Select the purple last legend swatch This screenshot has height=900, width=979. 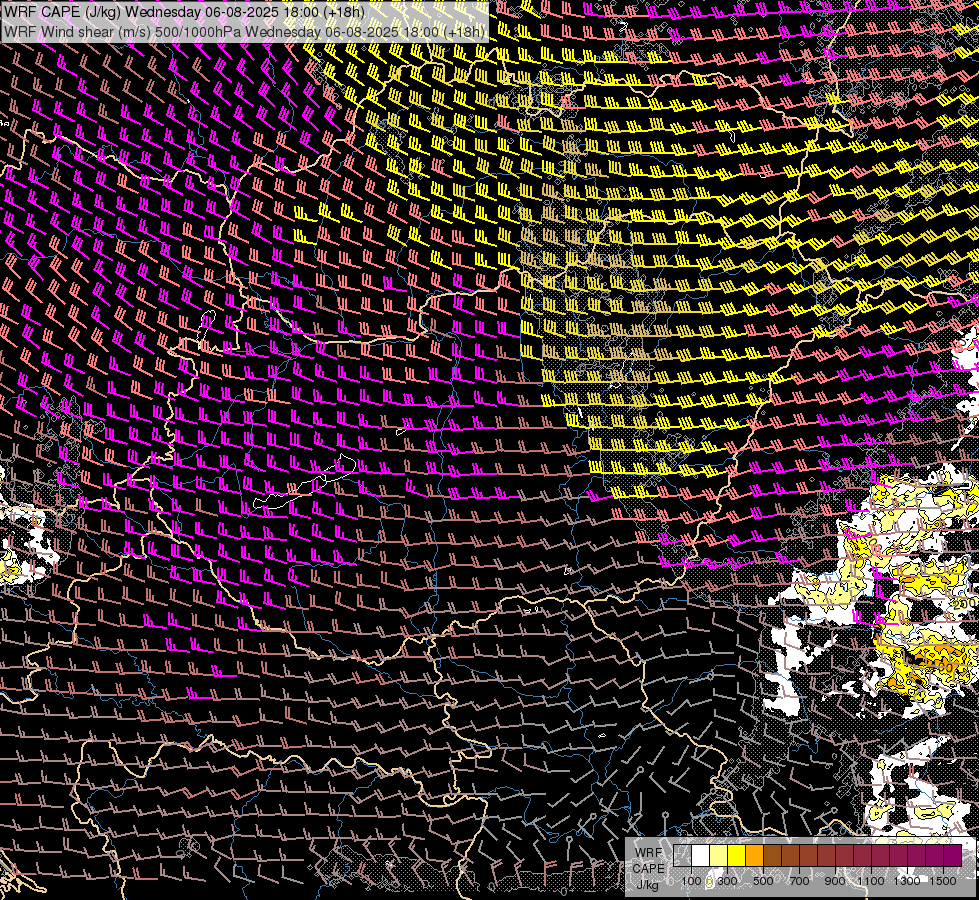tap(953, 856)
